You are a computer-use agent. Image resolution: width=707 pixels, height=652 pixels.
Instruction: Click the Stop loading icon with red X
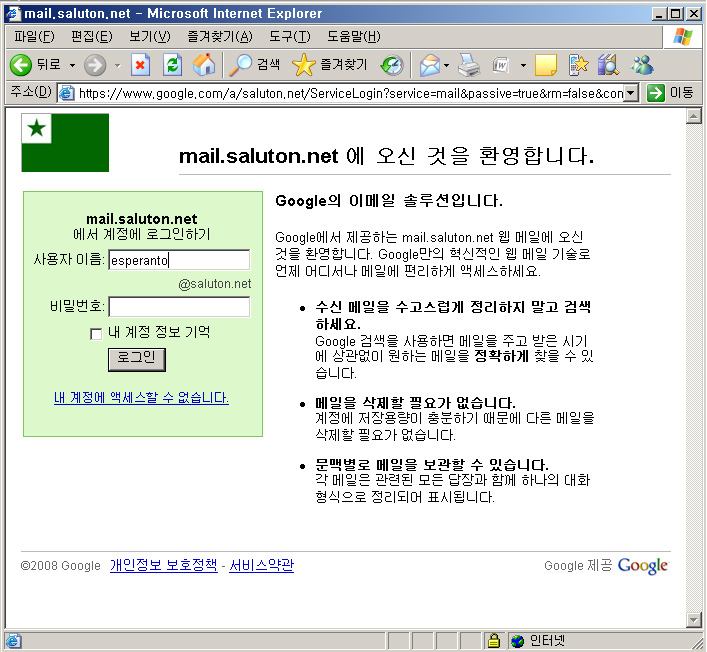coord(140,65)
